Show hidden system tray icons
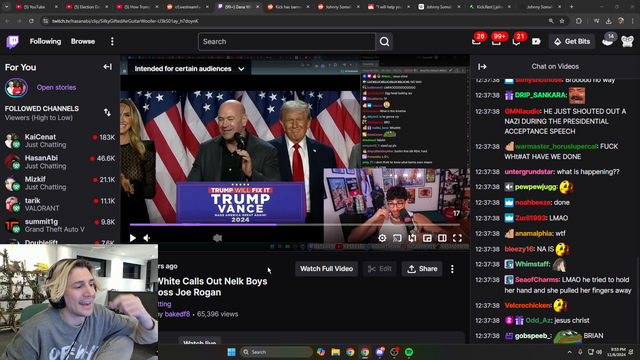This screenshot has width=640, height=360. tap(569, 352)
